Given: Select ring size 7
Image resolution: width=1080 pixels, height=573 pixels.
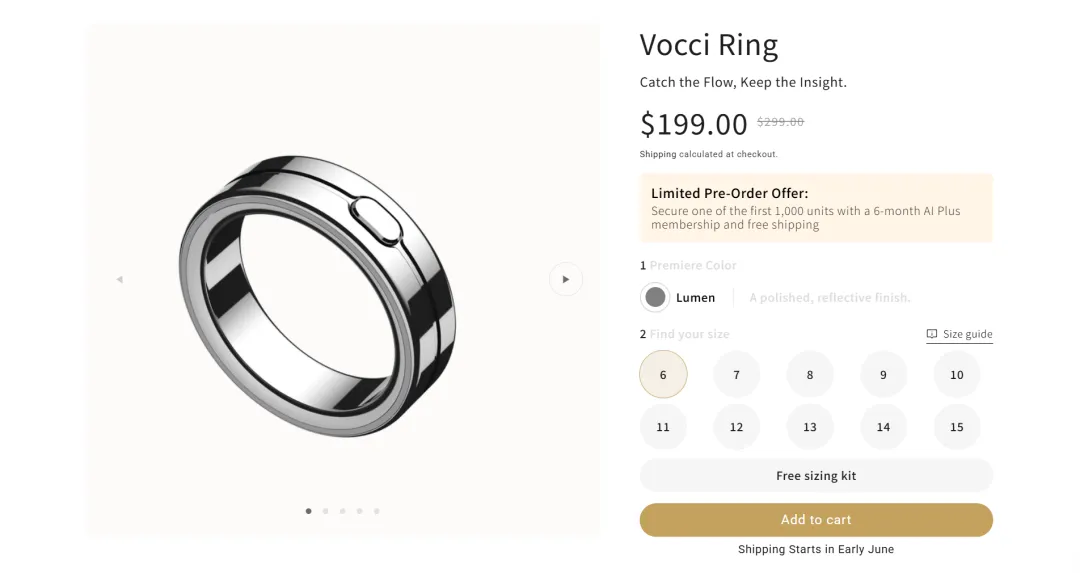Looking at the screenshot, I should pos(736,375).
